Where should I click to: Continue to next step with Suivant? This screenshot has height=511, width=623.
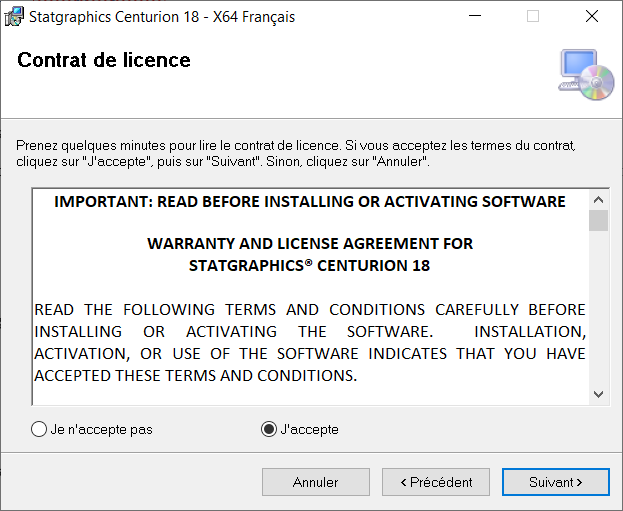pos(555,482)
